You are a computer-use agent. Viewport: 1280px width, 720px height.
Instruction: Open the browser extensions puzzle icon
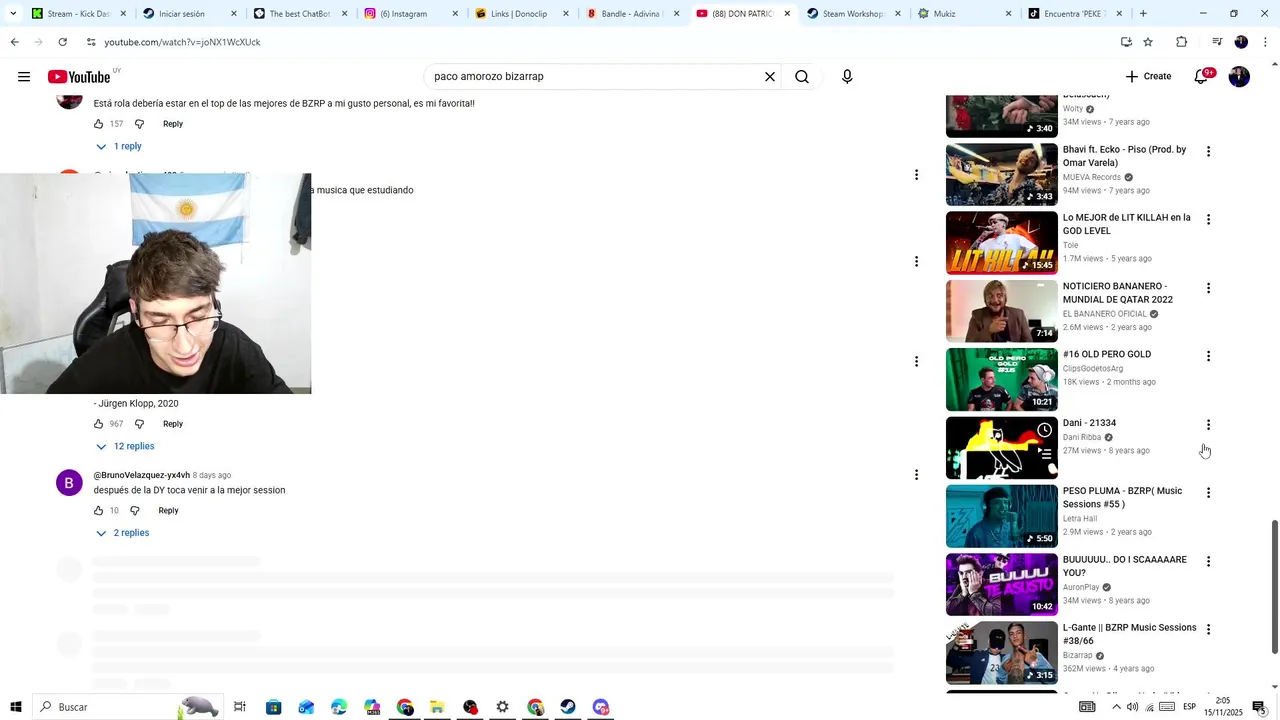pos(1181,42)
